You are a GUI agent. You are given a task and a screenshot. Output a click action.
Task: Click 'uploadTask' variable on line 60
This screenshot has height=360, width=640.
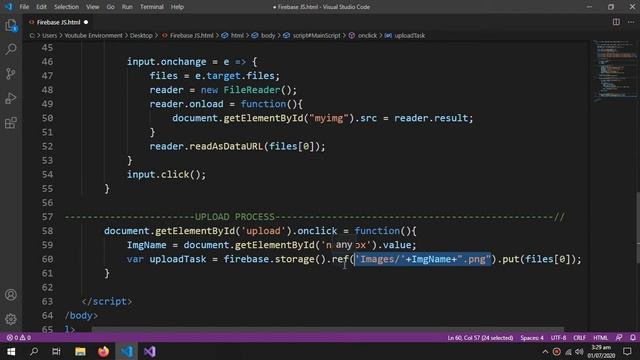click(178, 259)
